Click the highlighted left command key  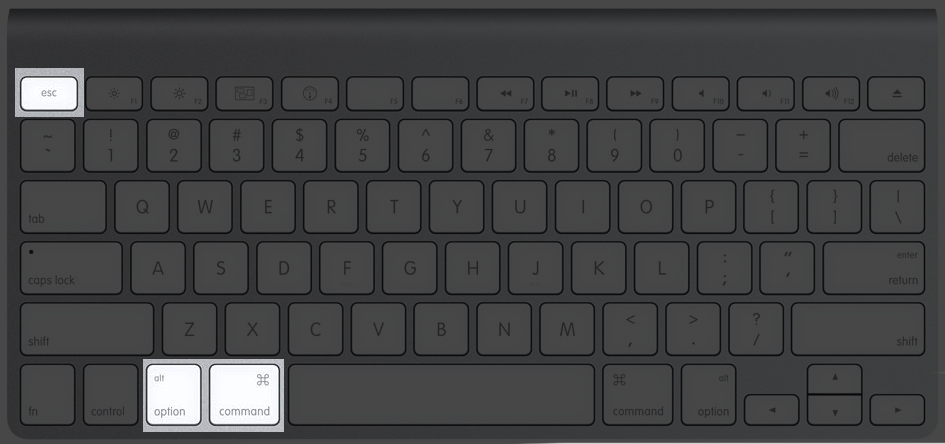tap(244, 395)
